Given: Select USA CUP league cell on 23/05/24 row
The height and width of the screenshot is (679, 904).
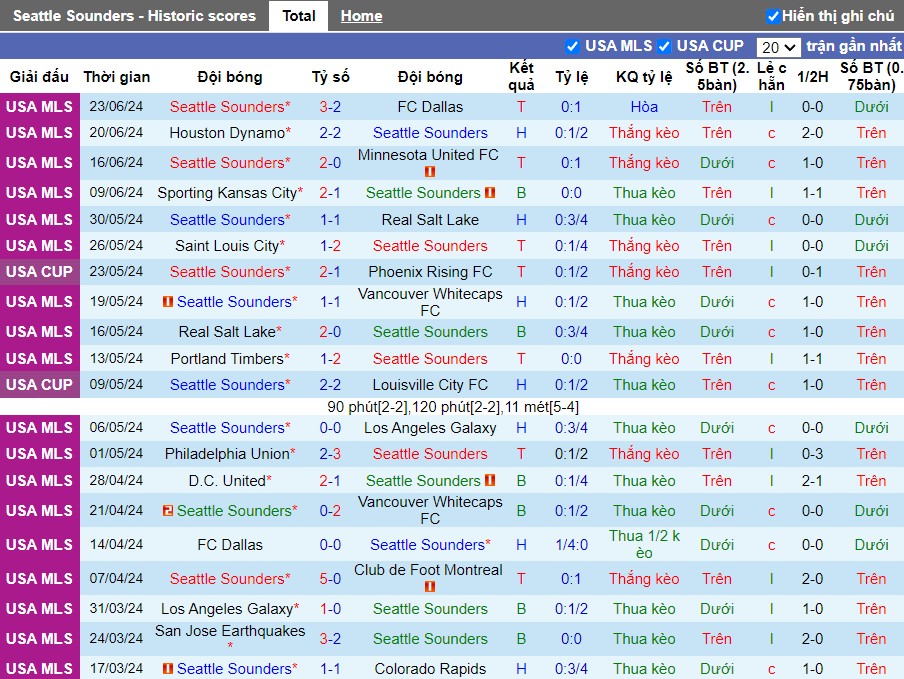Looking at the screenshot, I should (x=40, y=271).
